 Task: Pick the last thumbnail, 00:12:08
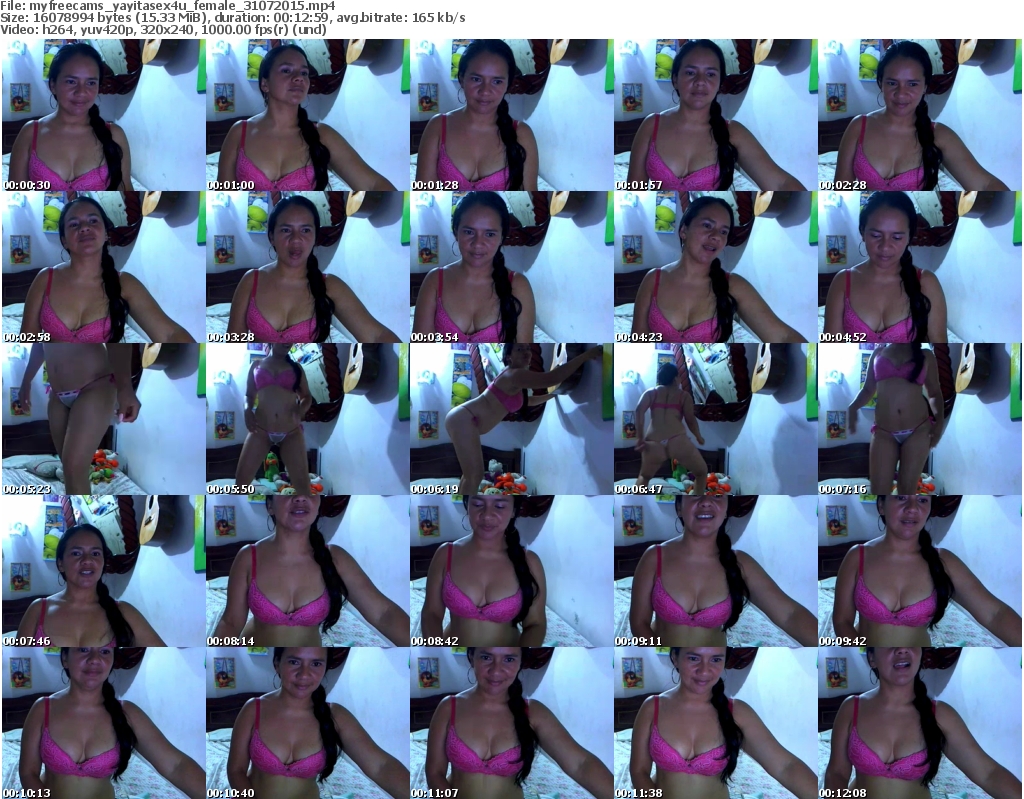click(x=919, y=723)
